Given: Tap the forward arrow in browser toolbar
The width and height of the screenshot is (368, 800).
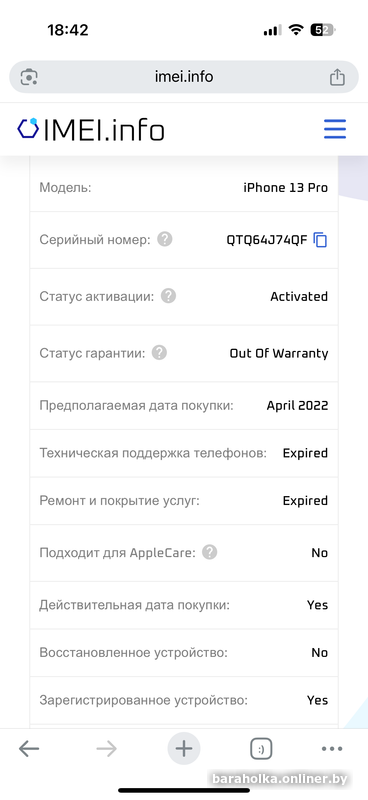Looking at the screenshot, I should click(x=106, y=749).
